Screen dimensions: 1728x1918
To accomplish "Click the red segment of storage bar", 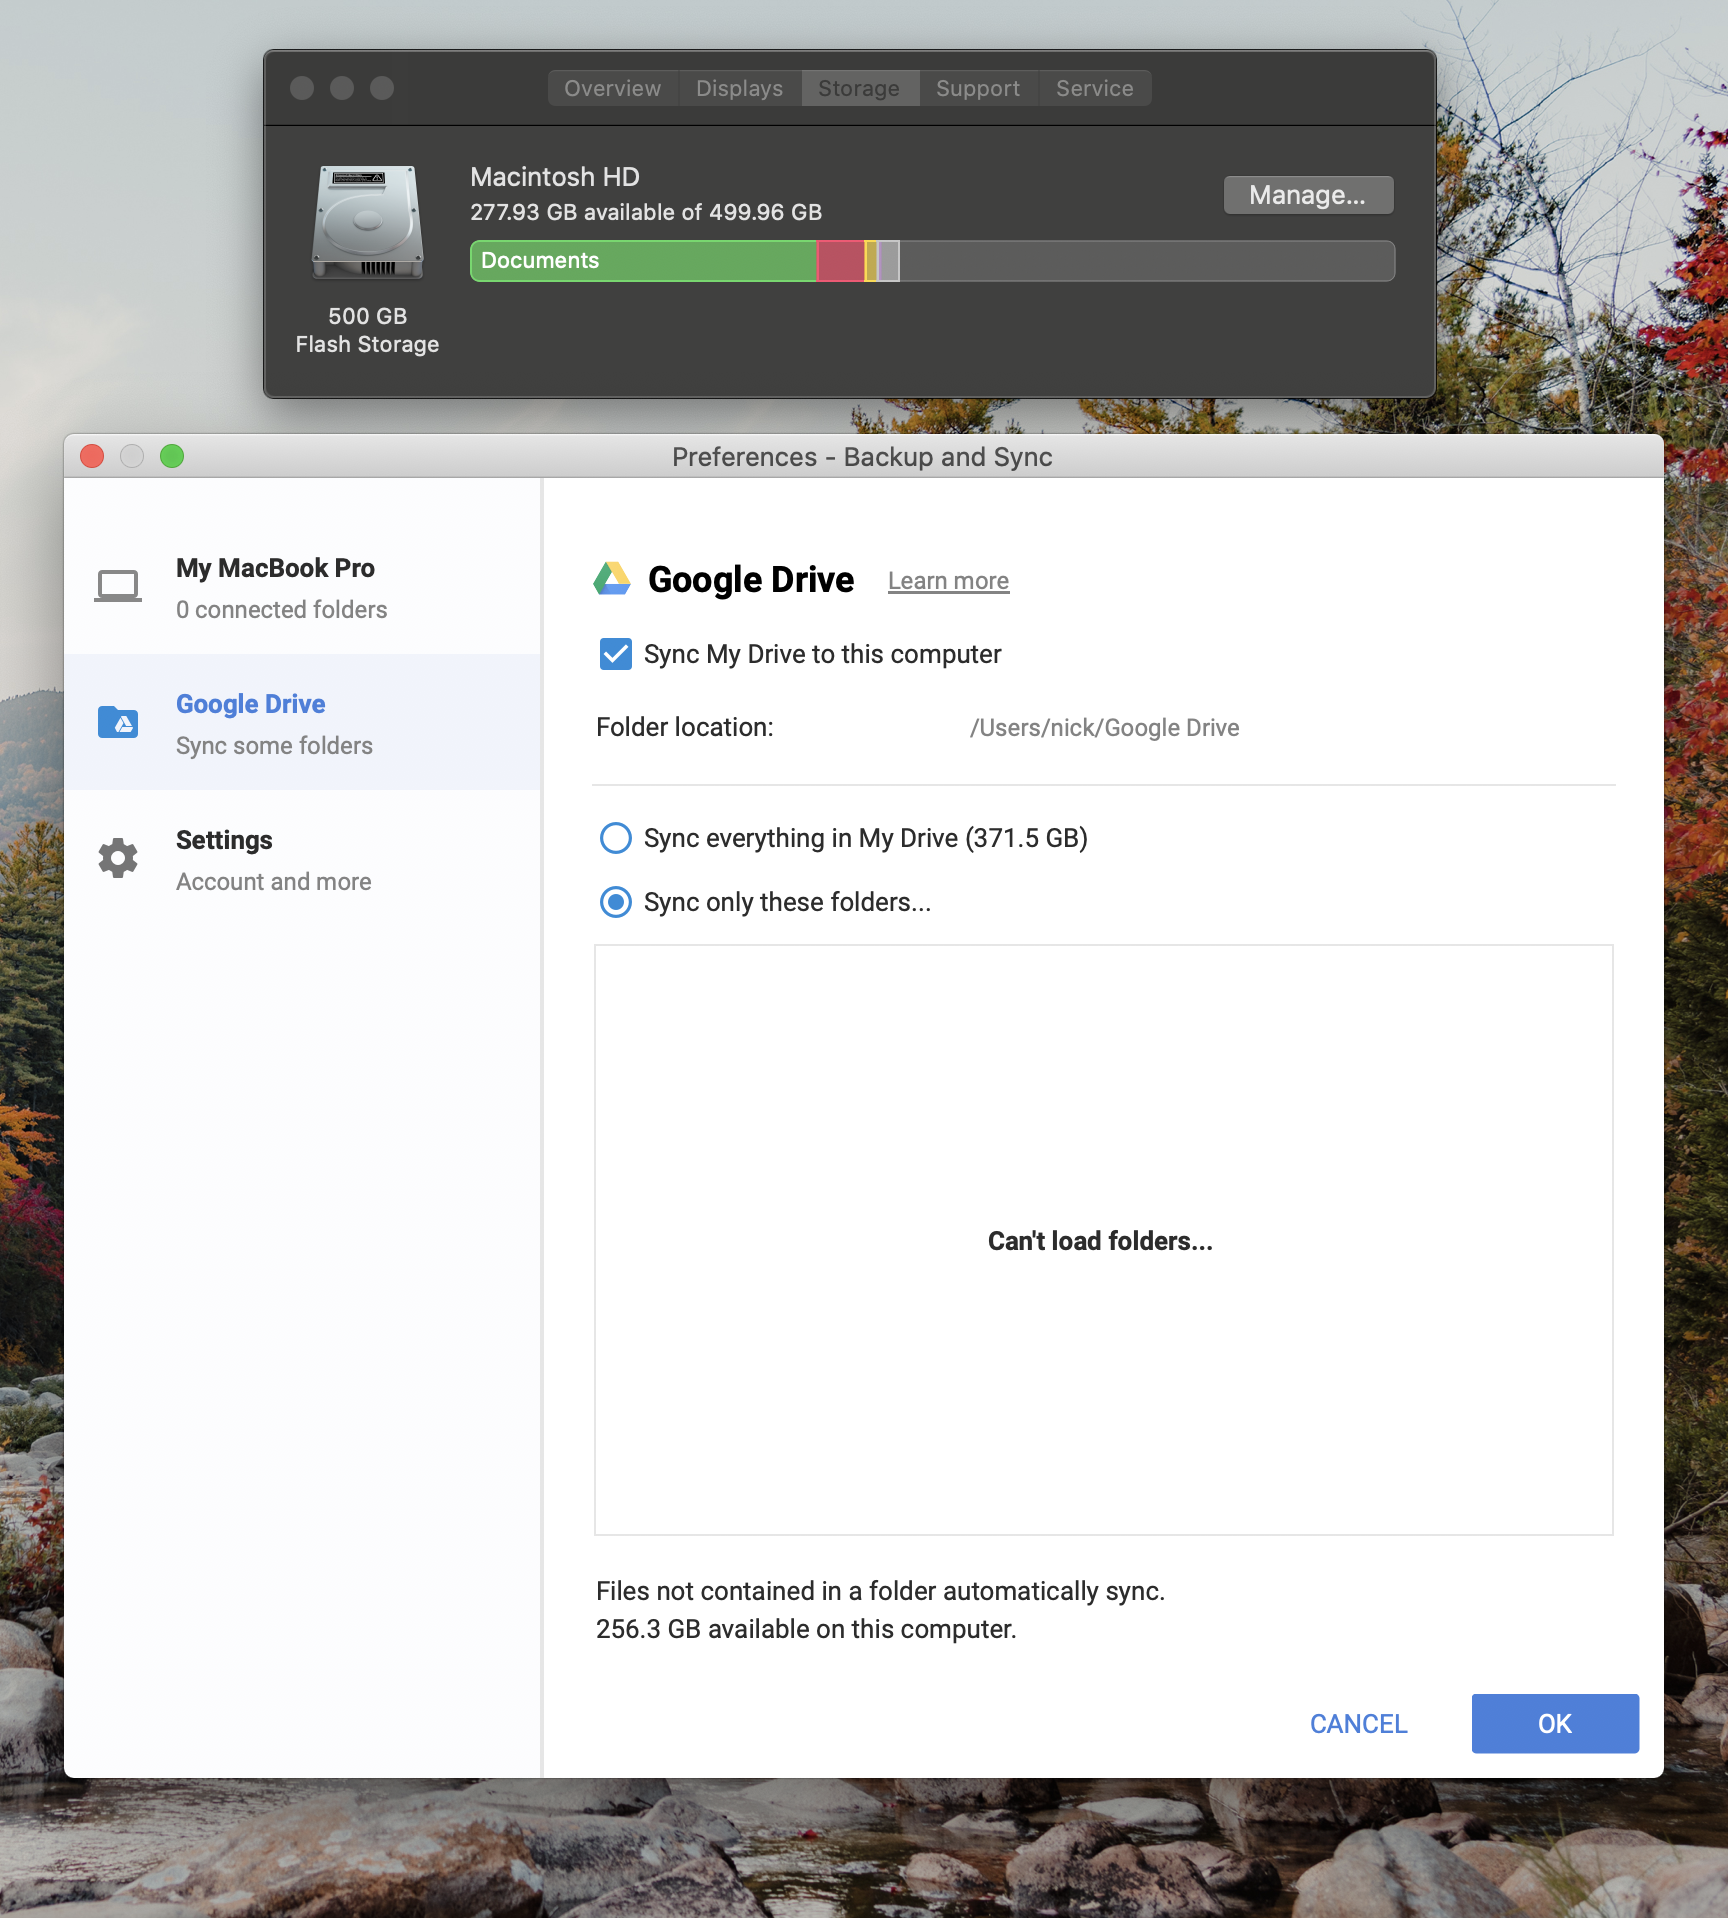I will 841,261.
